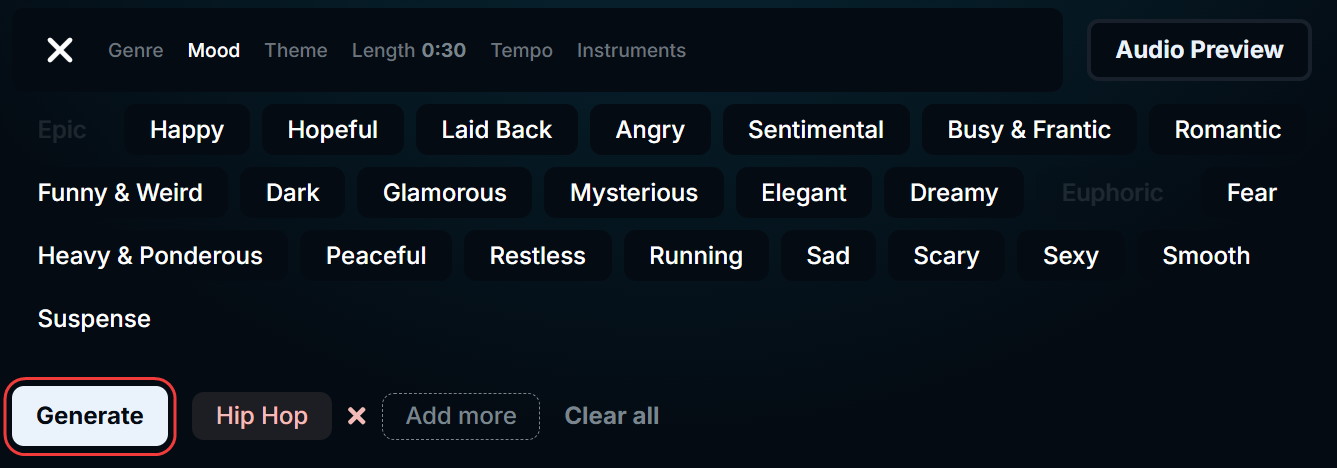Enable the Mysterious mood option
Image resolution: width=1337 pixels, height=468 pixels.
(x=634, y=193)
